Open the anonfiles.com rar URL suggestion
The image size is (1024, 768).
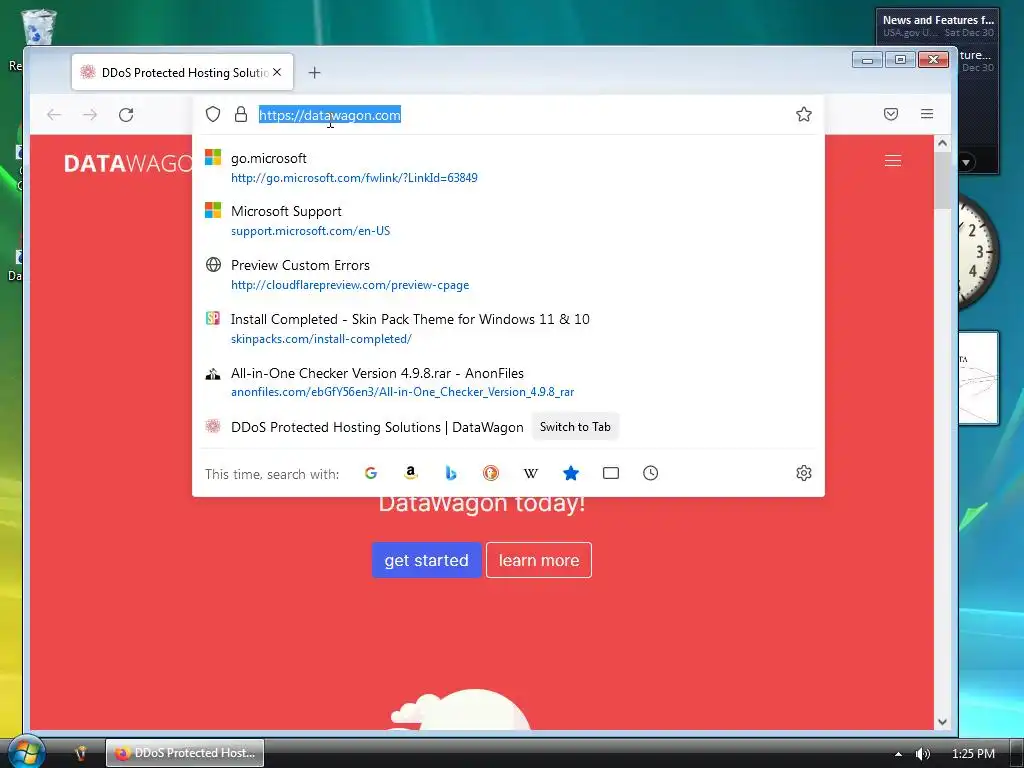[402, 392]
